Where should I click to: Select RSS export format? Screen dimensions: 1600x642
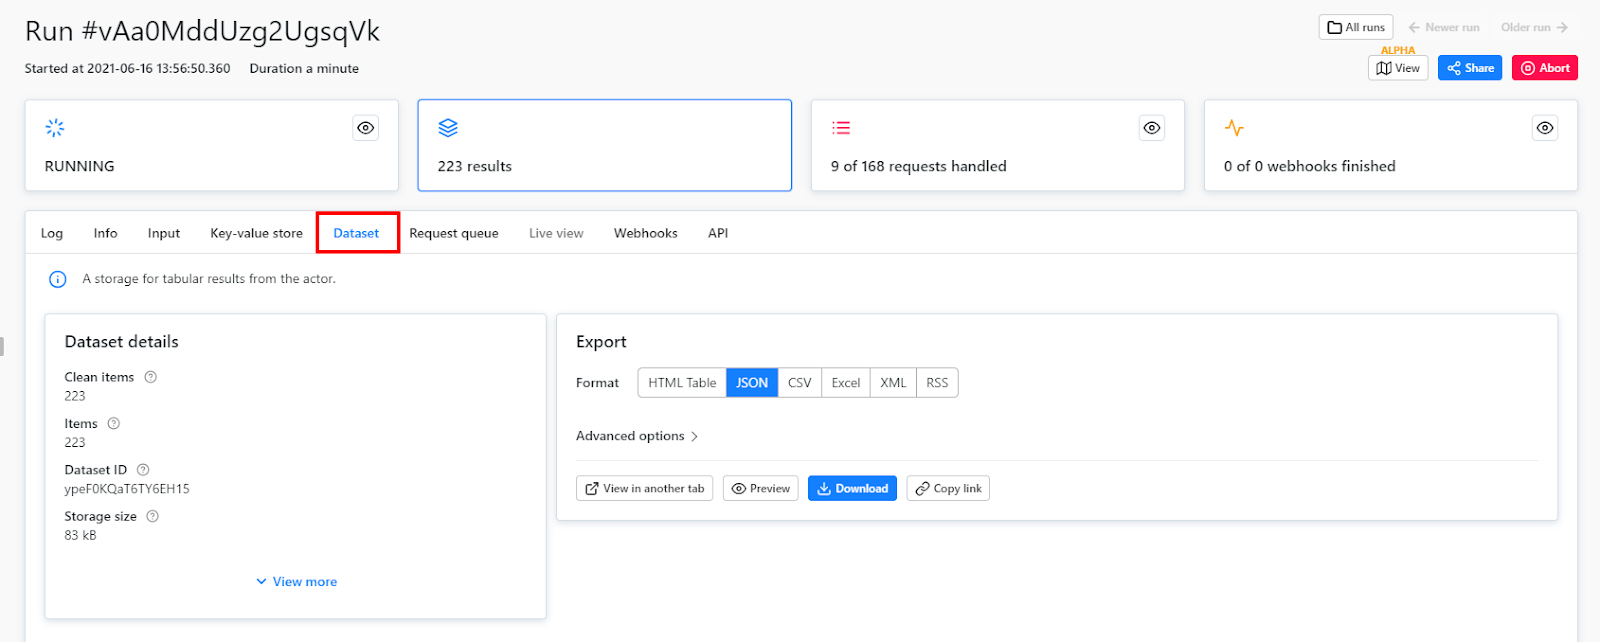coord(937,383)
